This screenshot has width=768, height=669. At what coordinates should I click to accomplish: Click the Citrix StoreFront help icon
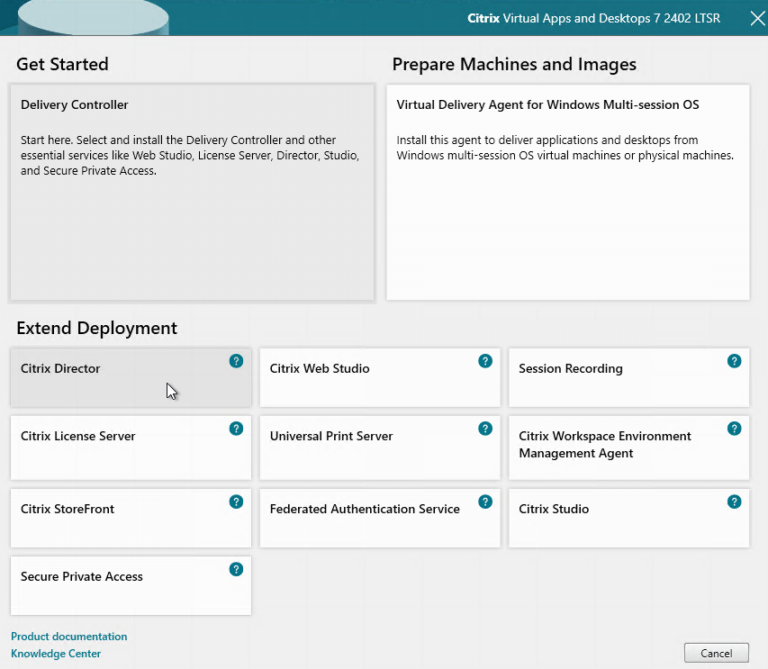click(x=236, y=501)
